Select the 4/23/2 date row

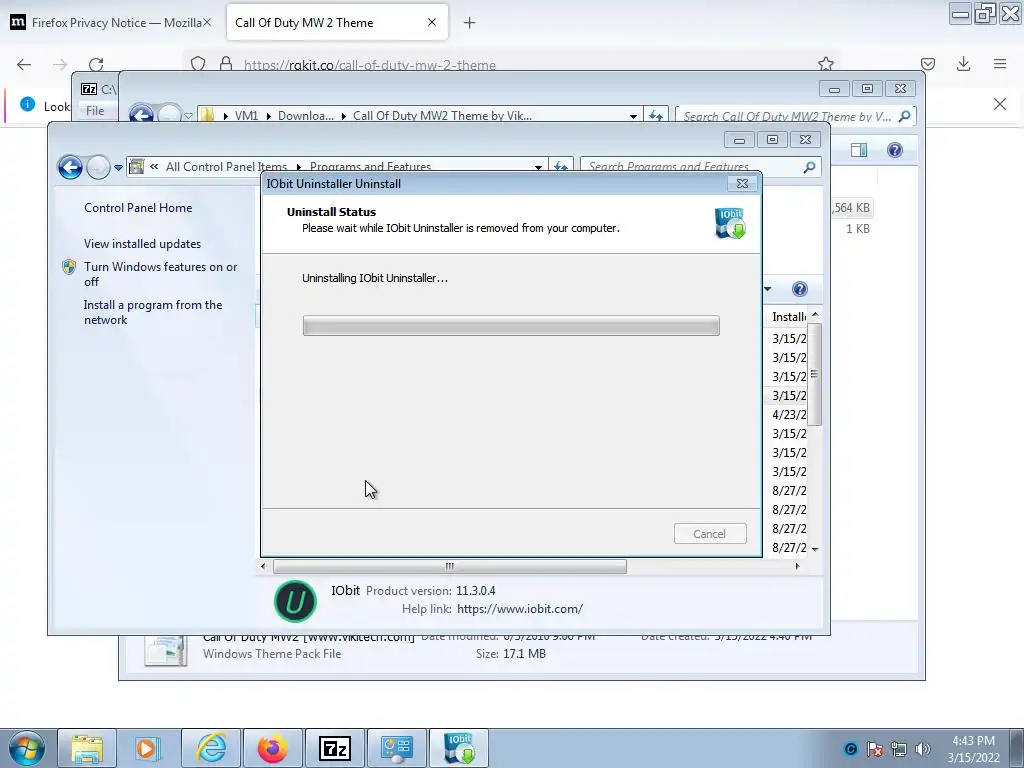[x=788, y=415]
